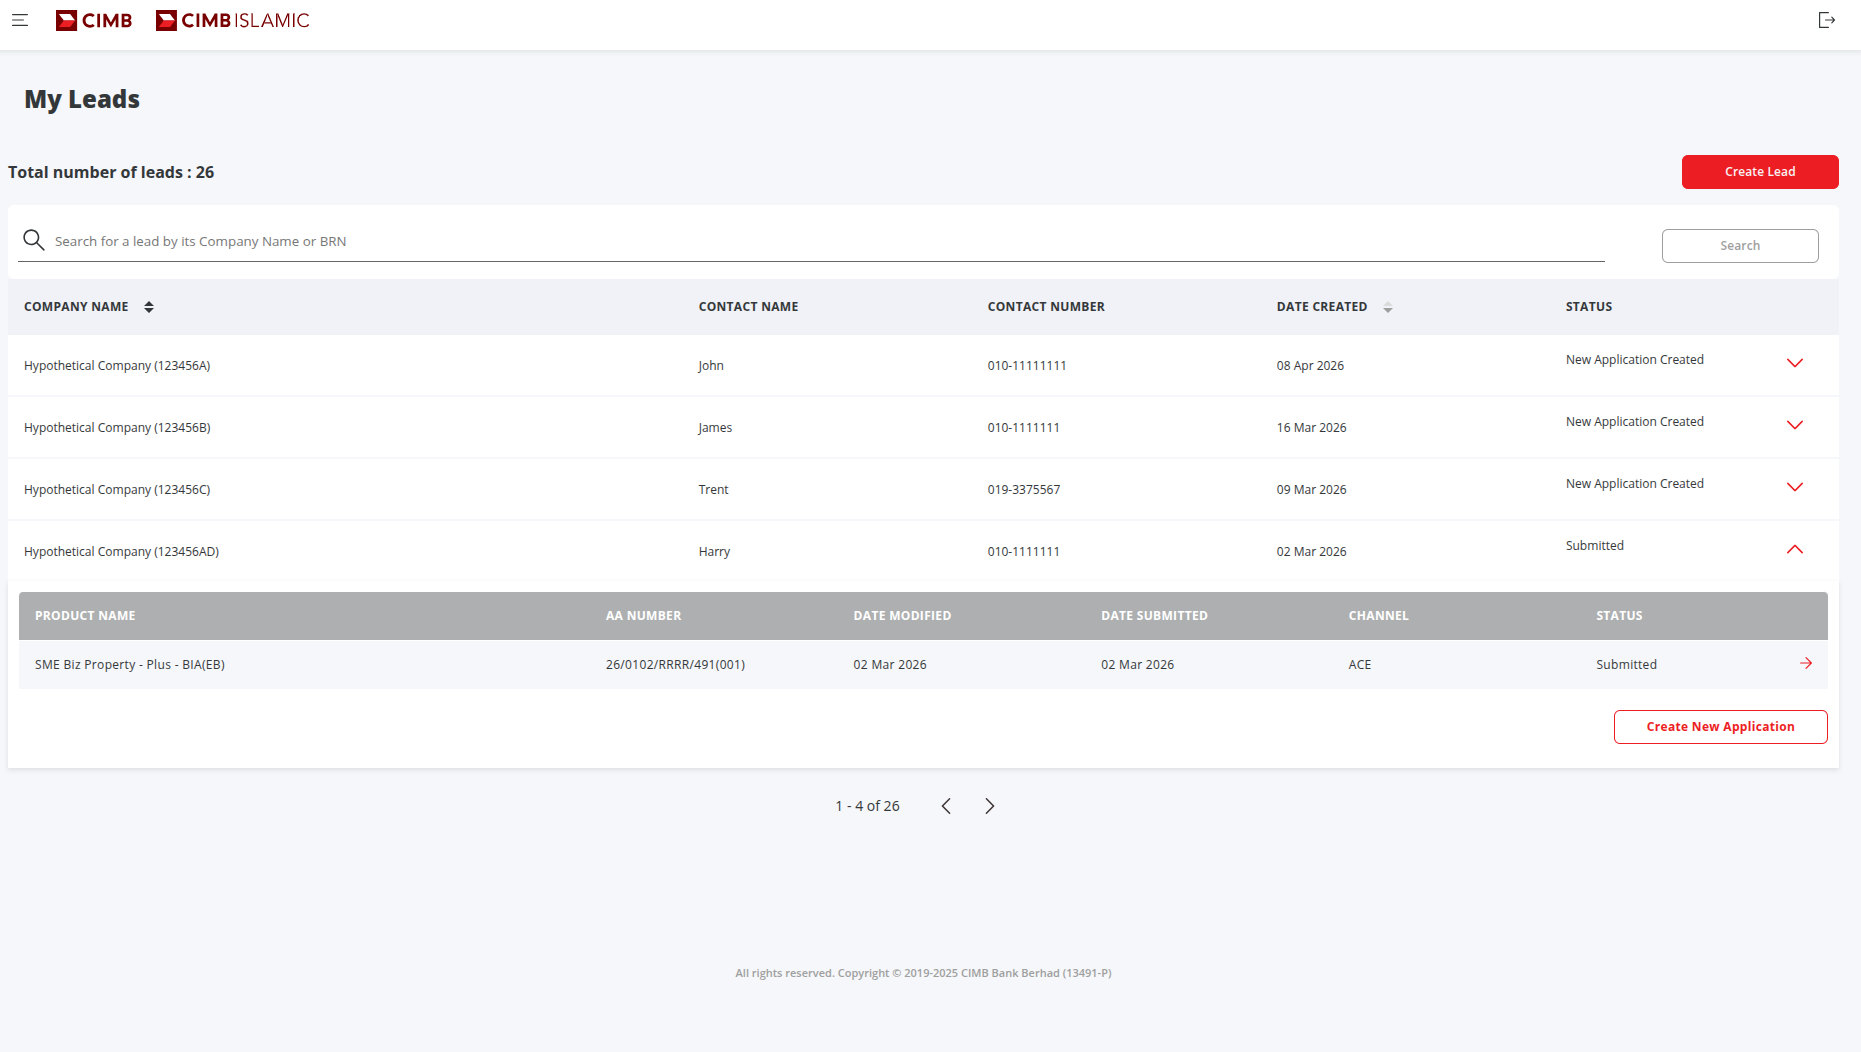
Task: Click the magnifier search icon
Action: point(34,240)
